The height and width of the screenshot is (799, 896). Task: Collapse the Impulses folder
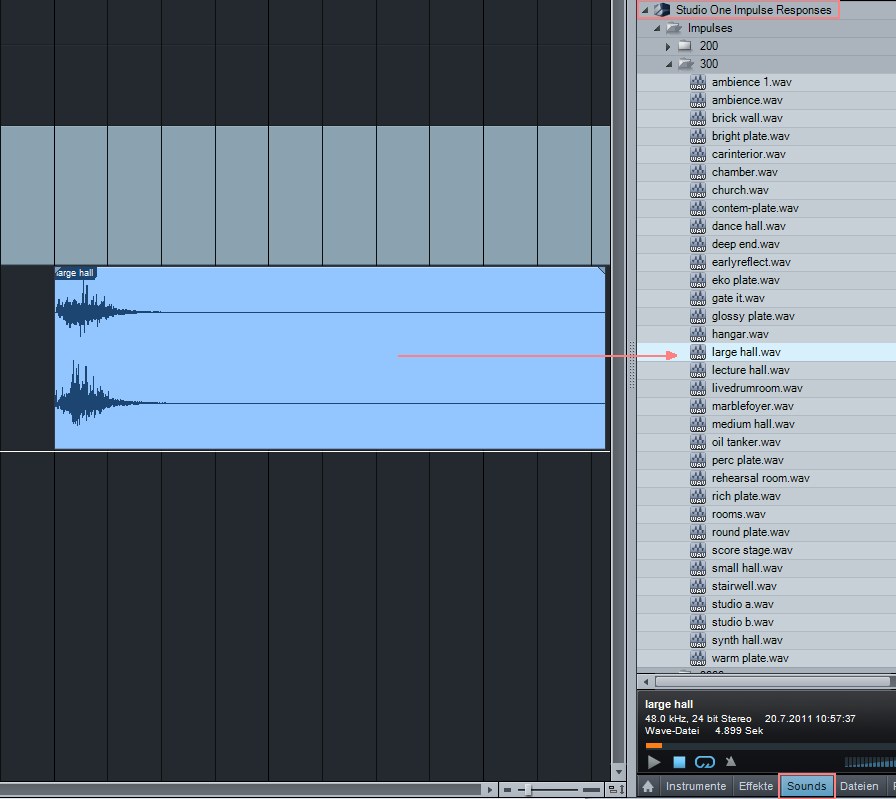(x=657, y=28)
